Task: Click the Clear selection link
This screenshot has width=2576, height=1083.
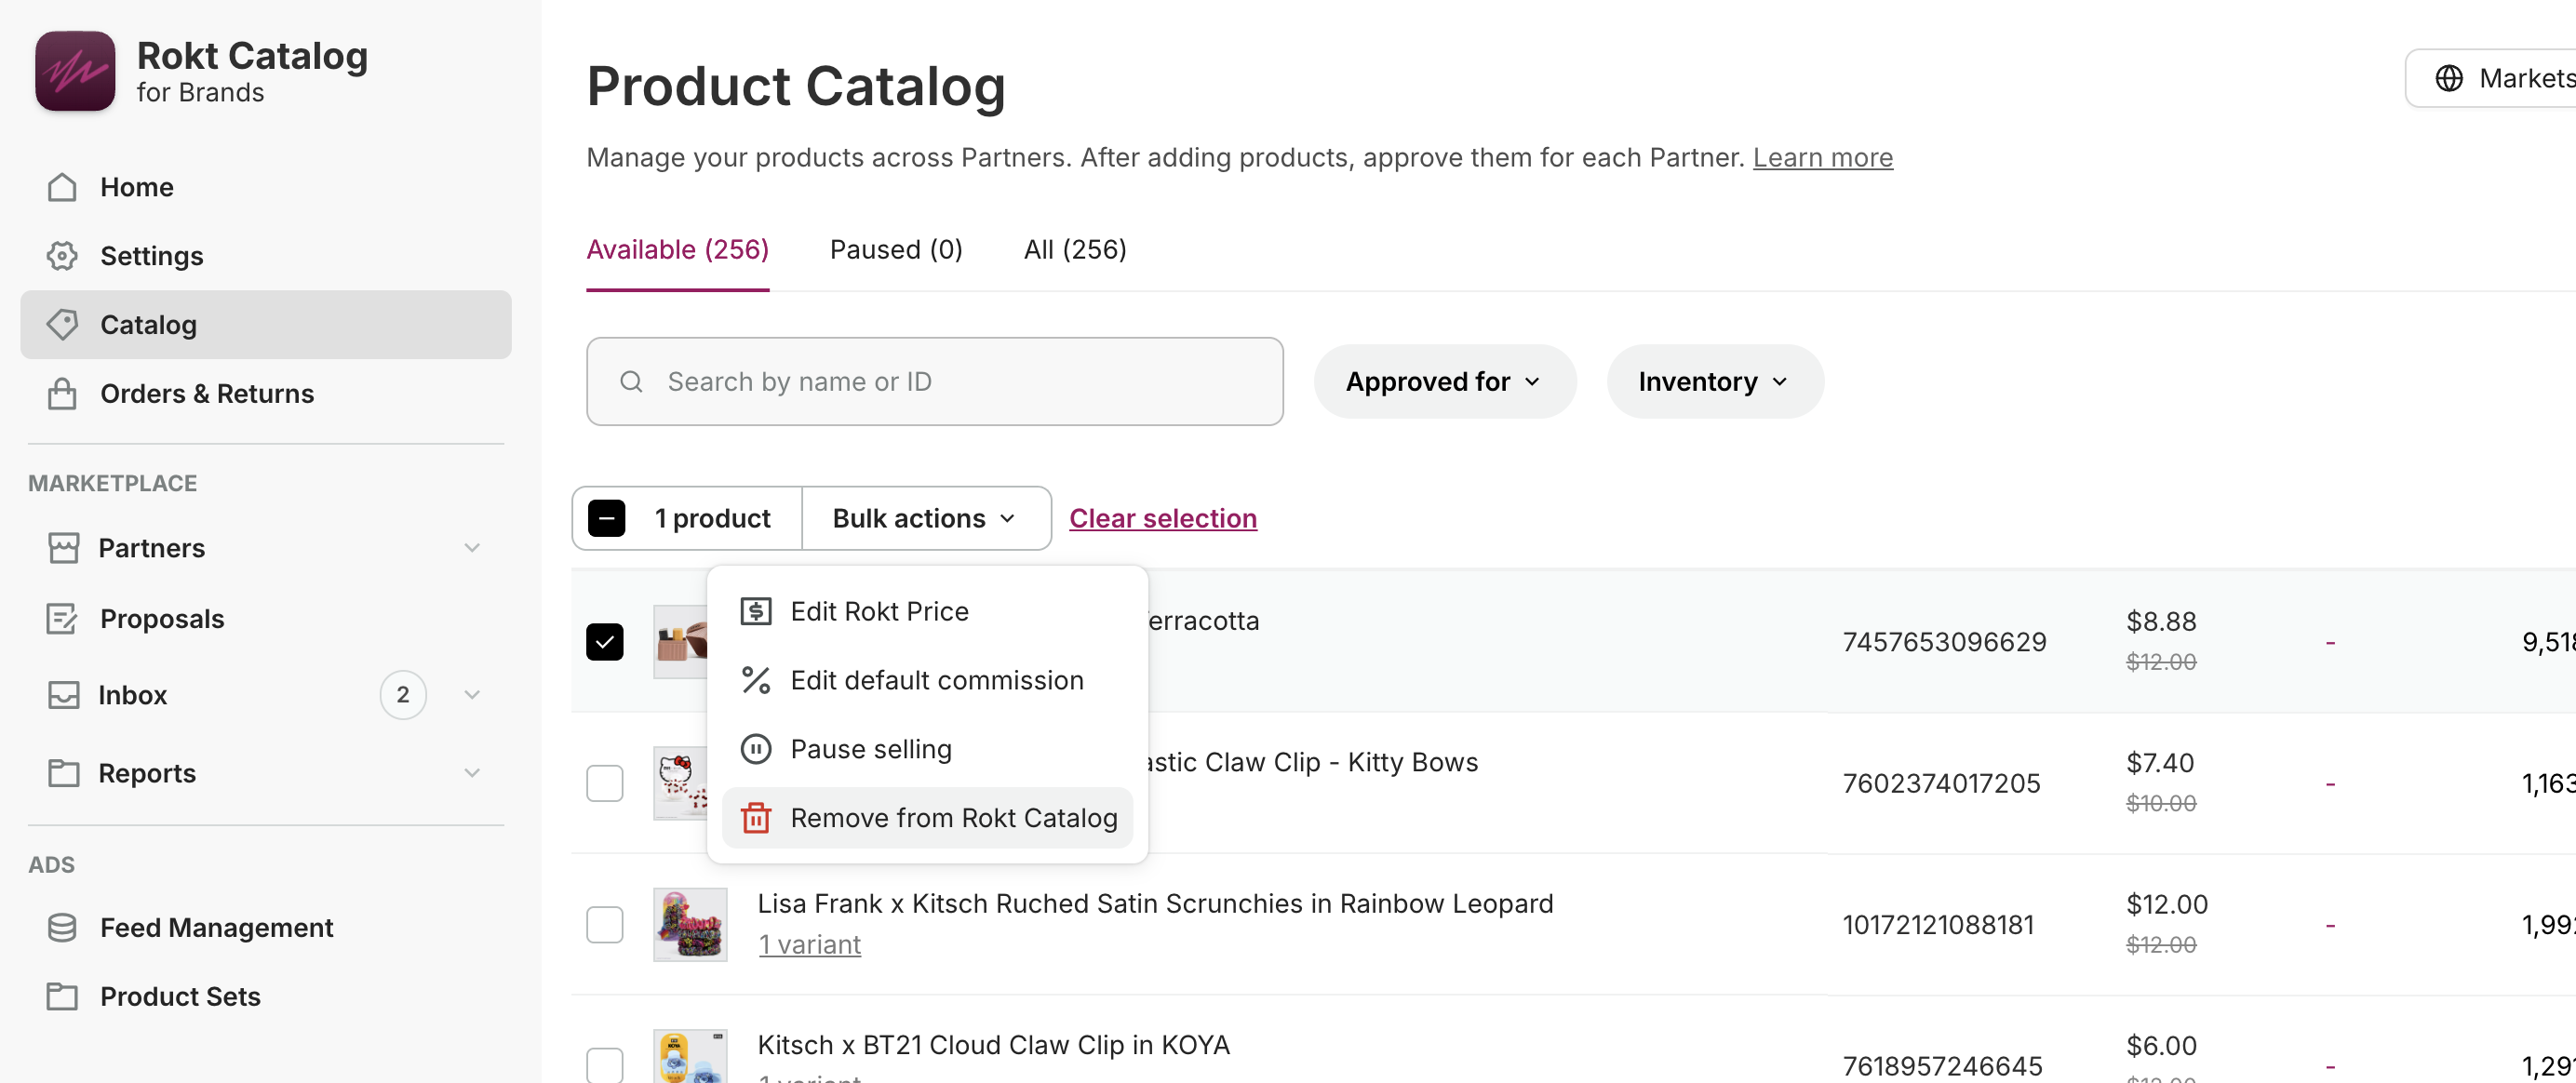Action: [x=1163, y=518]
